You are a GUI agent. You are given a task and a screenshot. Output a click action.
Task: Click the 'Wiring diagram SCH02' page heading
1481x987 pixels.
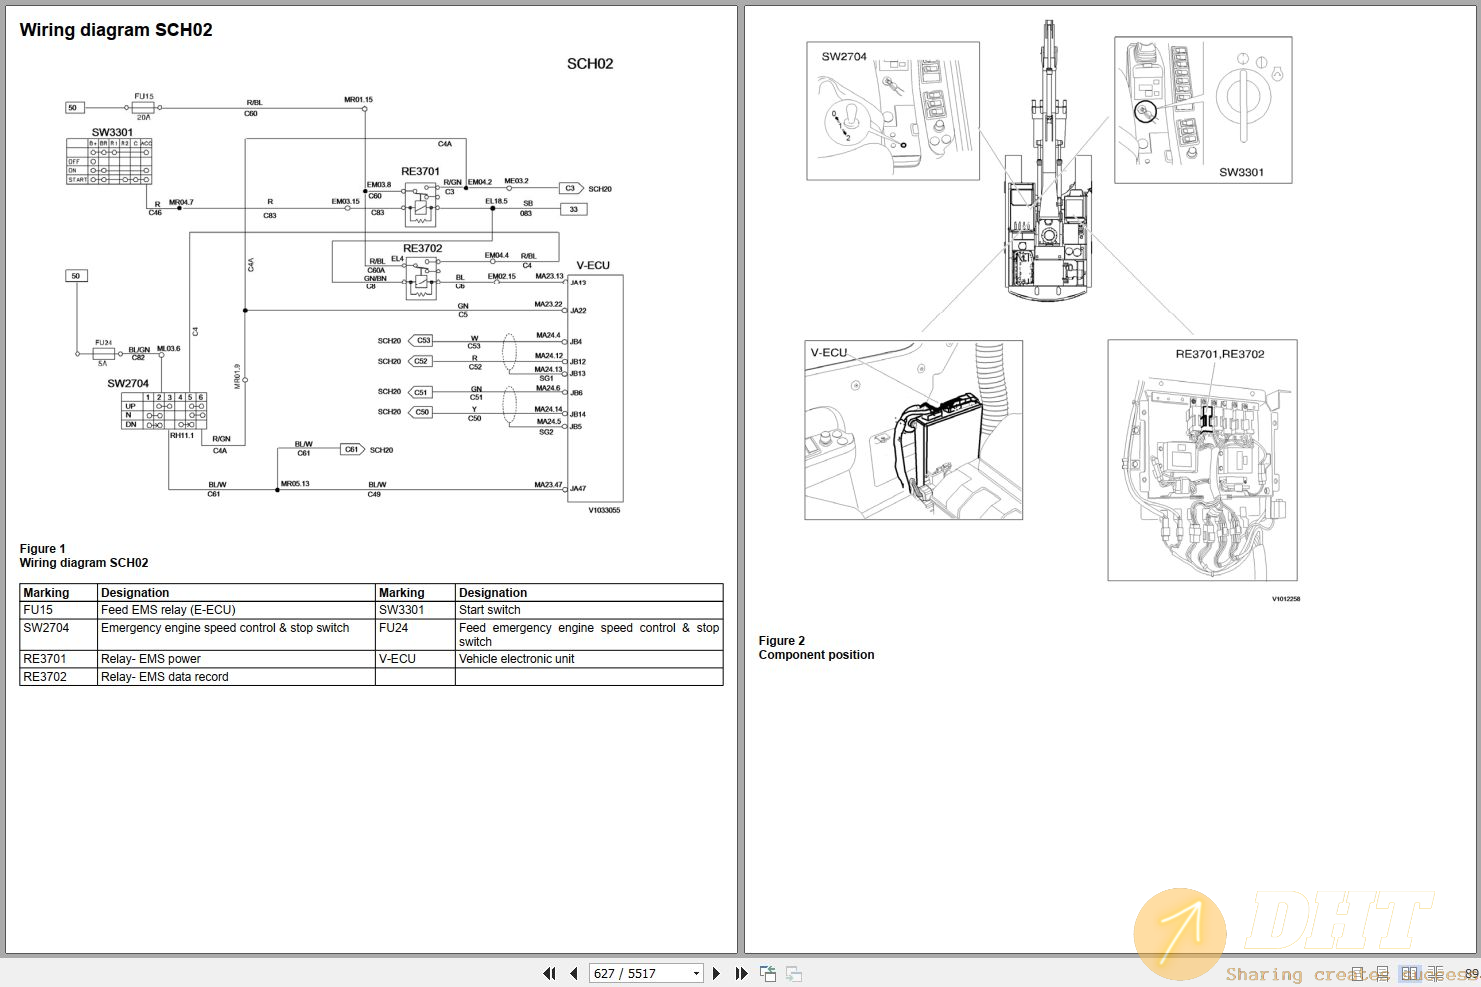click(x=116, y=30)
